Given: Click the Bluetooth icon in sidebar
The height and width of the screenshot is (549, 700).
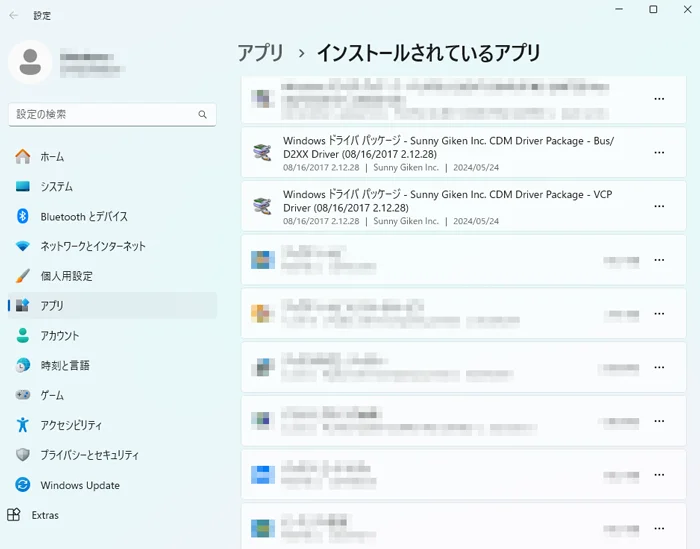Looking at the screenshot, I should 23,216.
